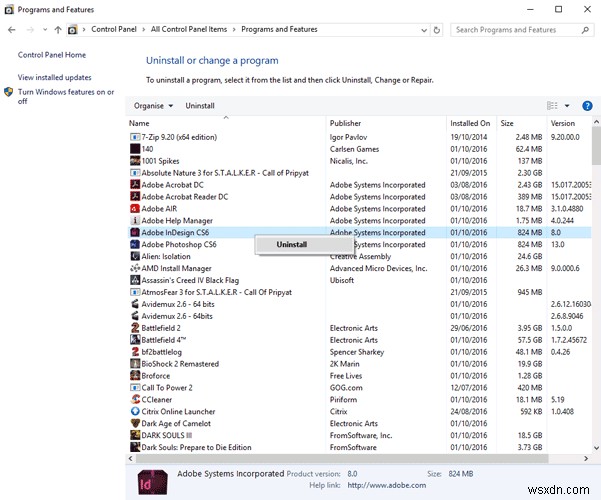Click the horizontal scrollbar thumb

[x=342, y=459]
